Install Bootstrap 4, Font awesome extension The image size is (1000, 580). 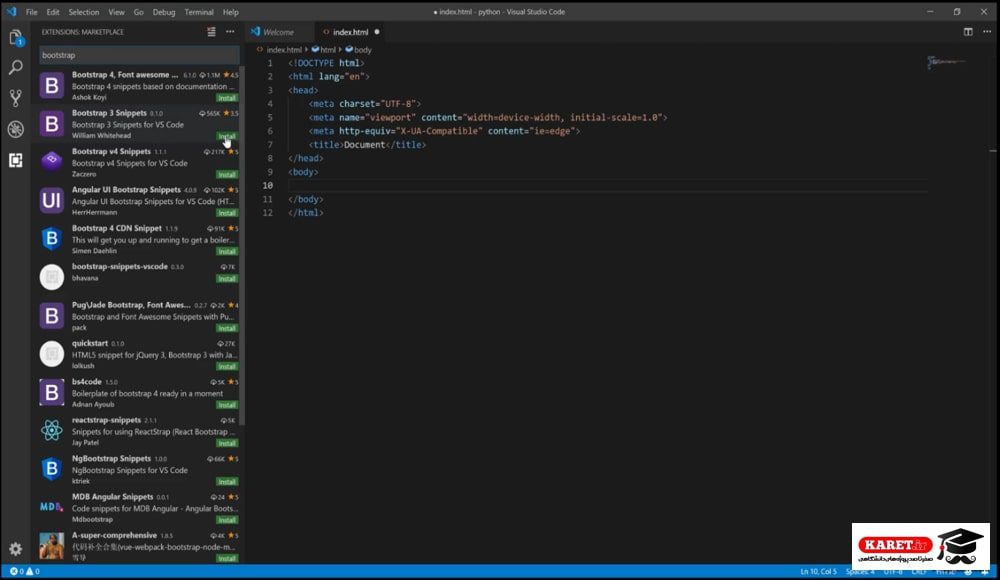point(227,98)
